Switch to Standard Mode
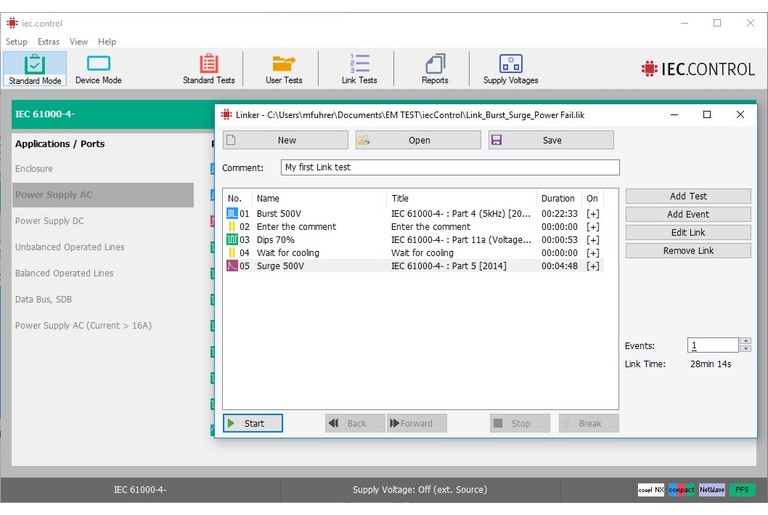768x515 pixels. 34,69
